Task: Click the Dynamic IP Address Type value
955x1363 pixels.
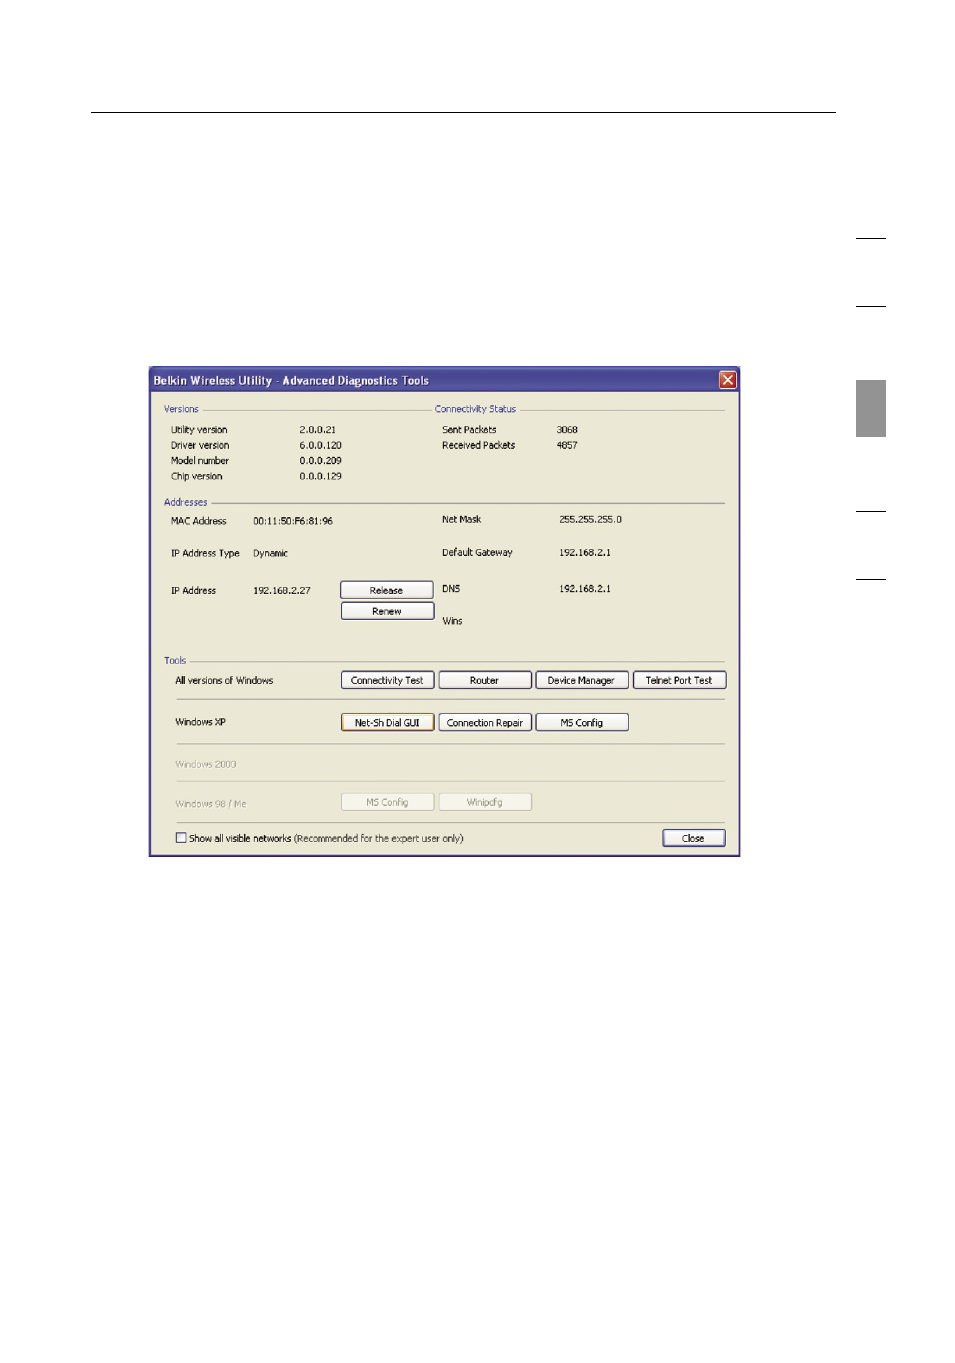Action: [x=270, y=554]
